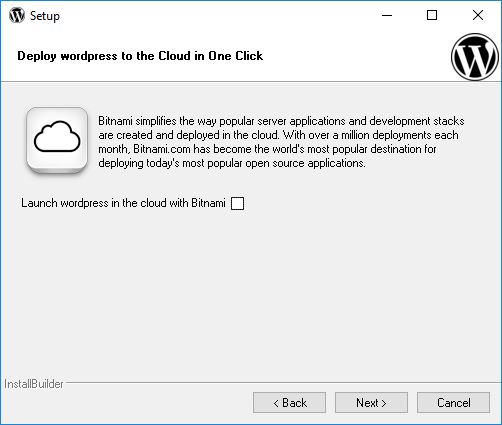Click the InstallBuilder label
The width and height of the screenshot is (502, 425).
click(34, 384)
